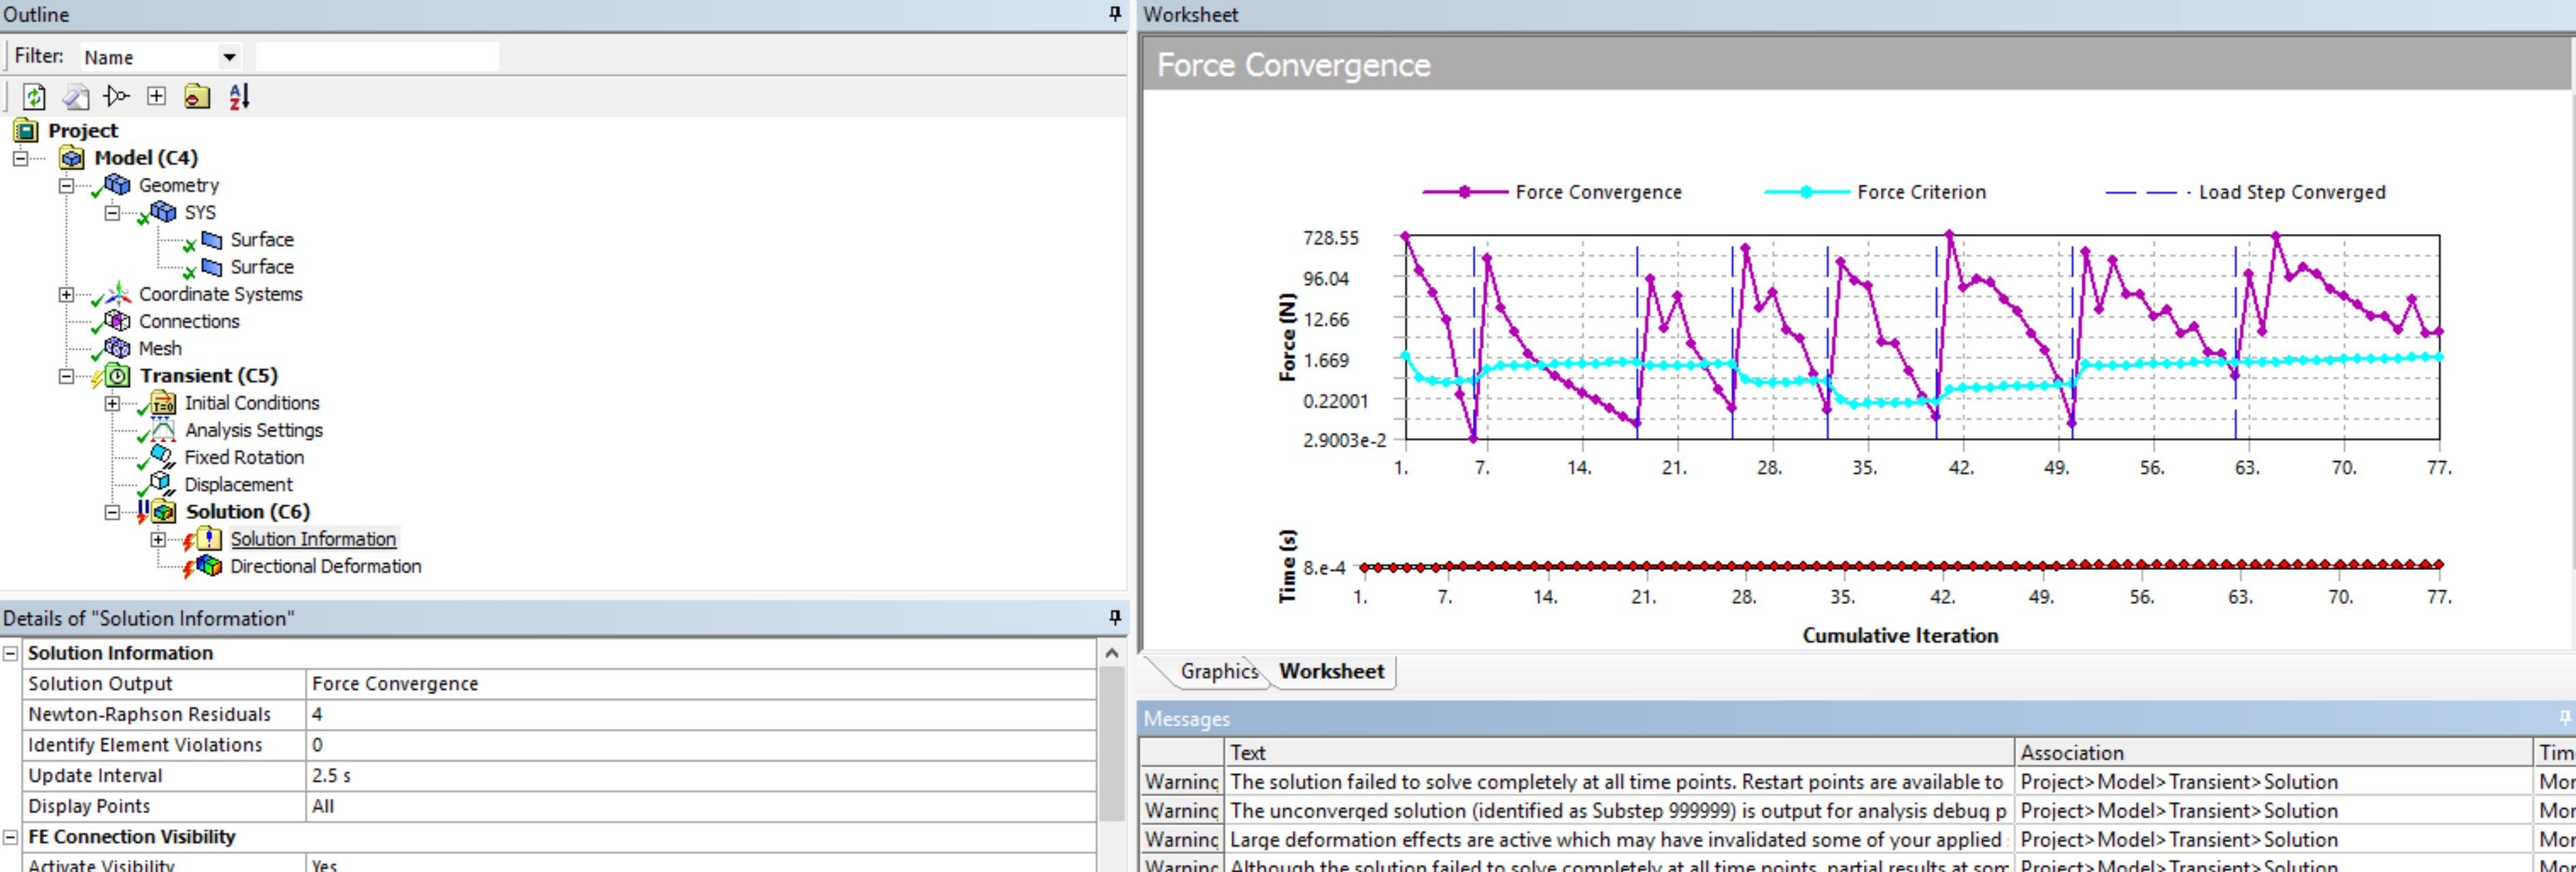Select the SYS body group node
This screenshot has height=872, width=2576.
pos(200,212)
